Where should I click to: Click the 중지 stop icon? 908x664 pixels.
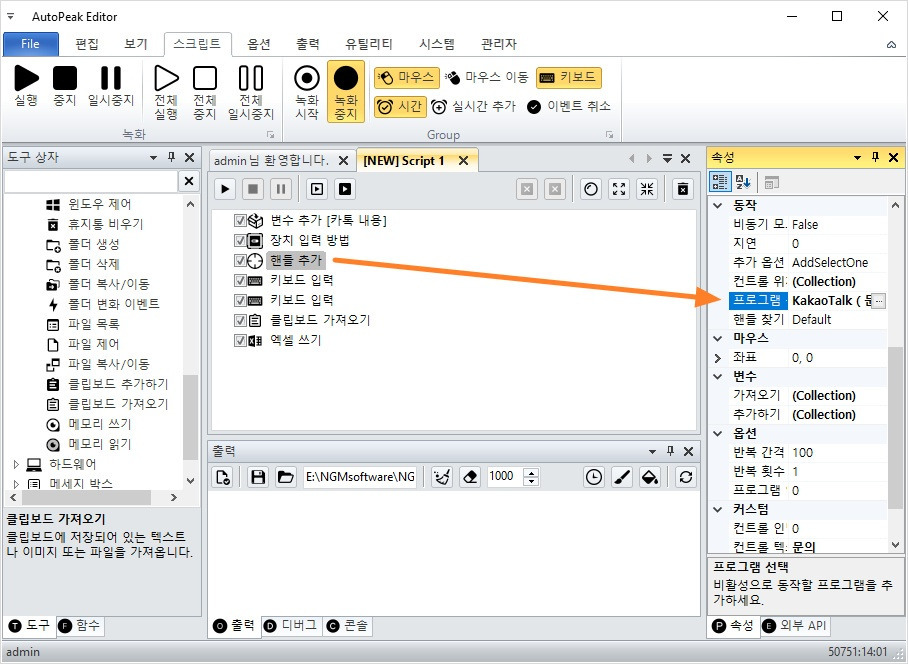(65, 86)
